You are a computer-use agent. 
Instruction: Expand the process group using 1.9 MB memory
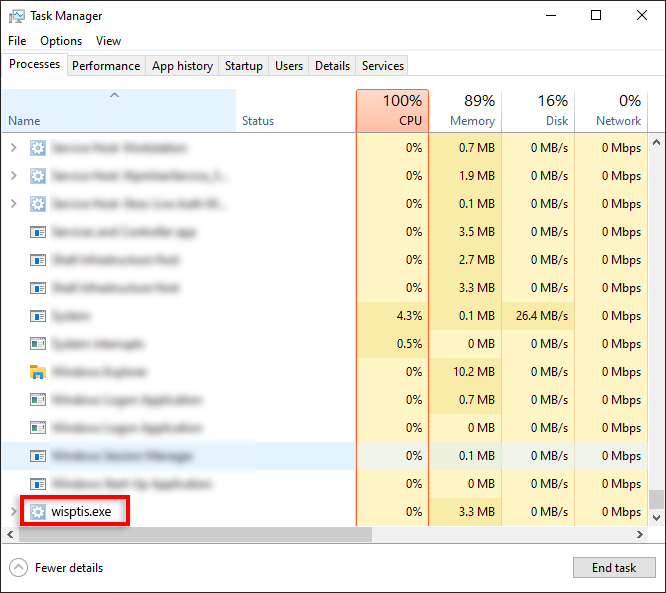(x=14, y=176)
